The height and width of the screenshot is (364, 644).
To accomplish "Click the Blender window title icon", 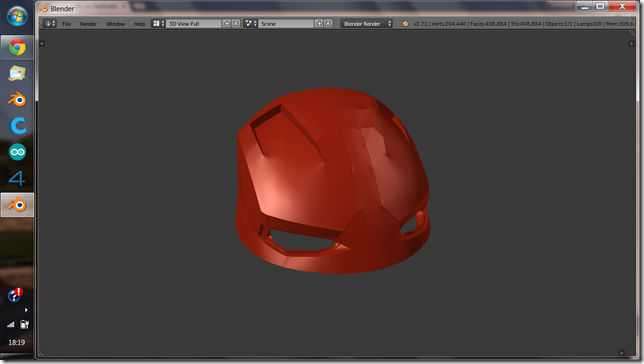I will tap(44, 8).
